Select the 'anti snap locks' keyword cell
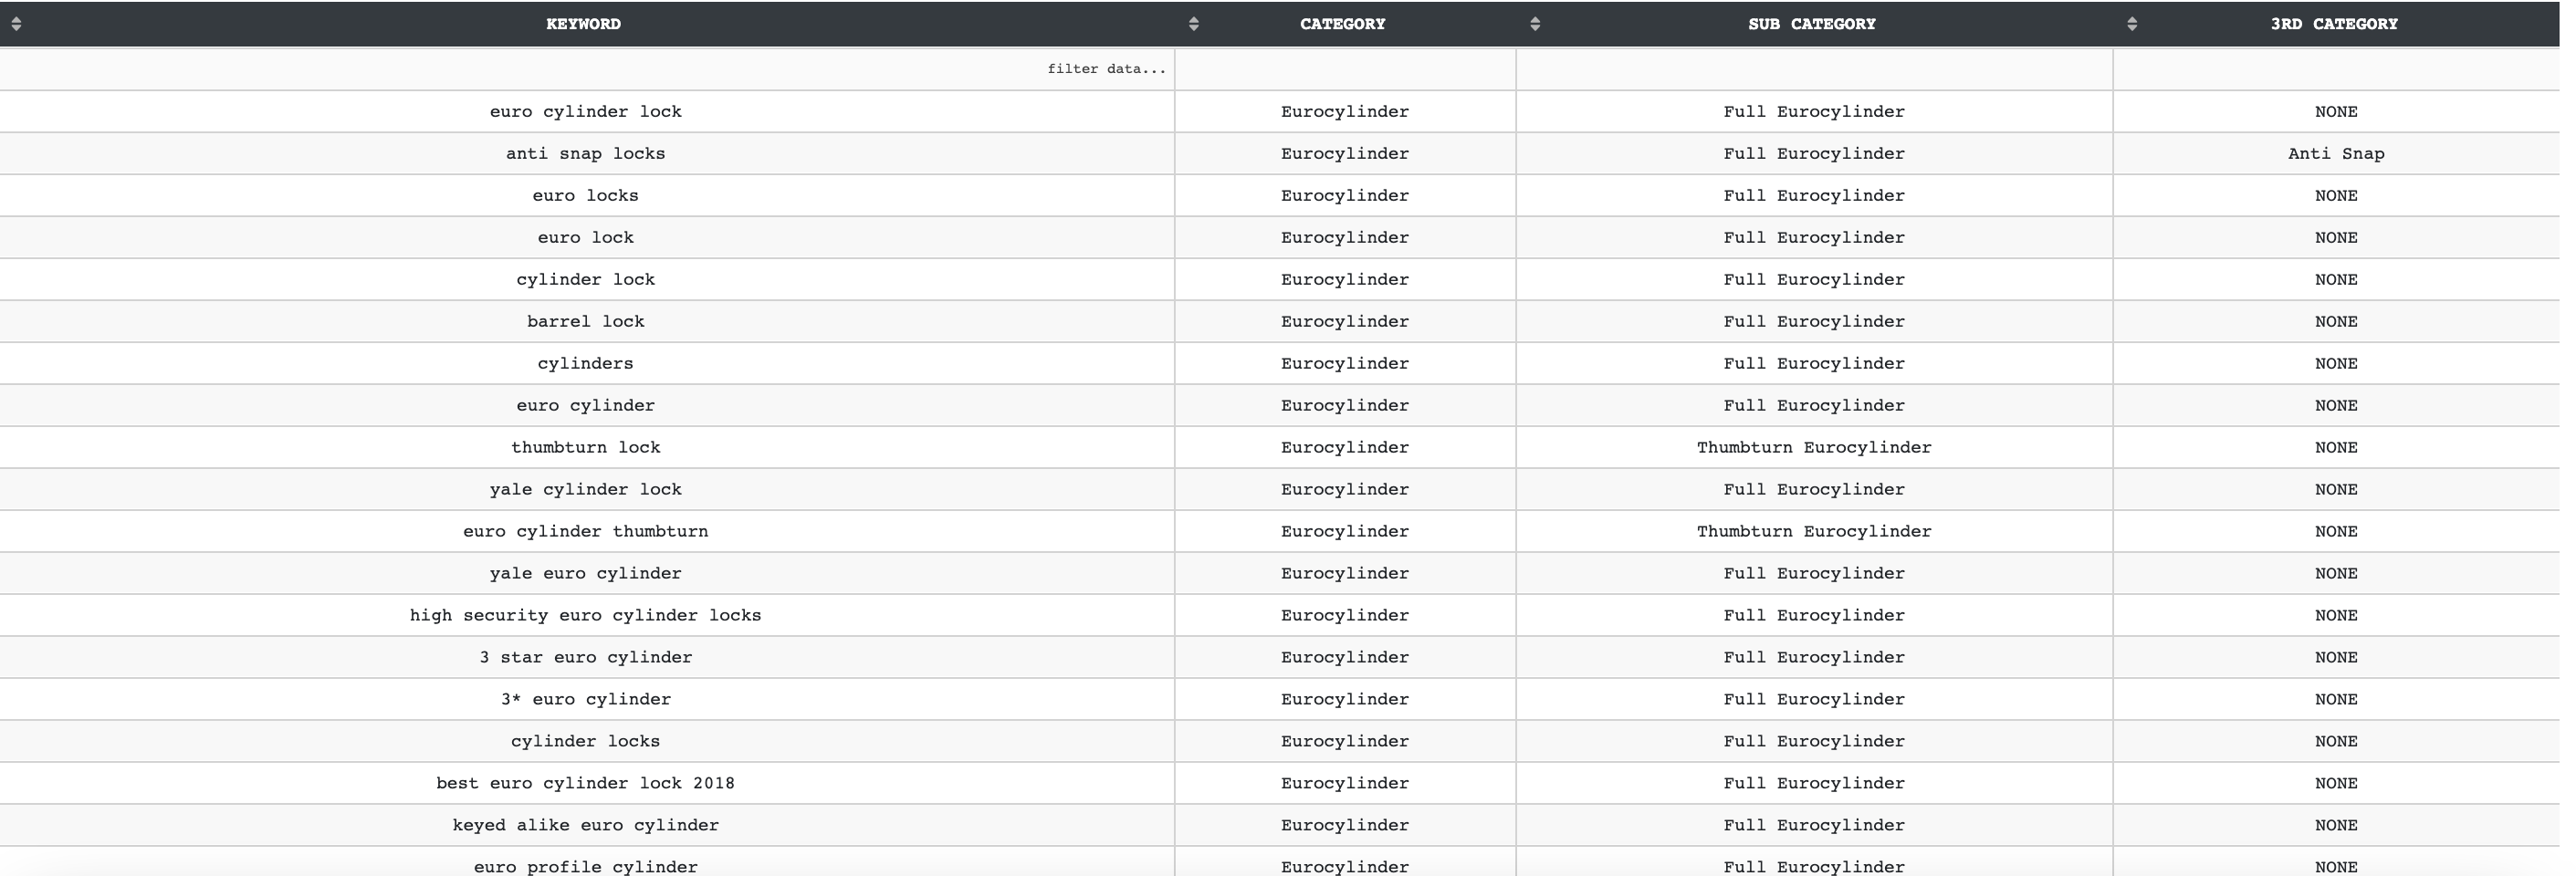The image size is (2576, 876). (x=586, y=153)
